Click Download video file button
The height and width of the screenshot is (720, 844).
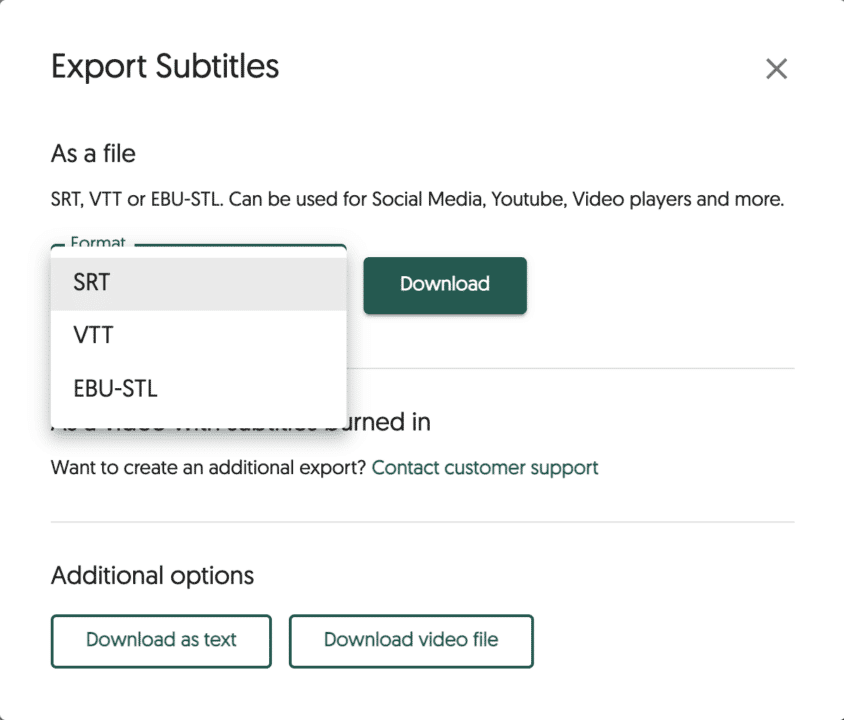pos(411,641)
